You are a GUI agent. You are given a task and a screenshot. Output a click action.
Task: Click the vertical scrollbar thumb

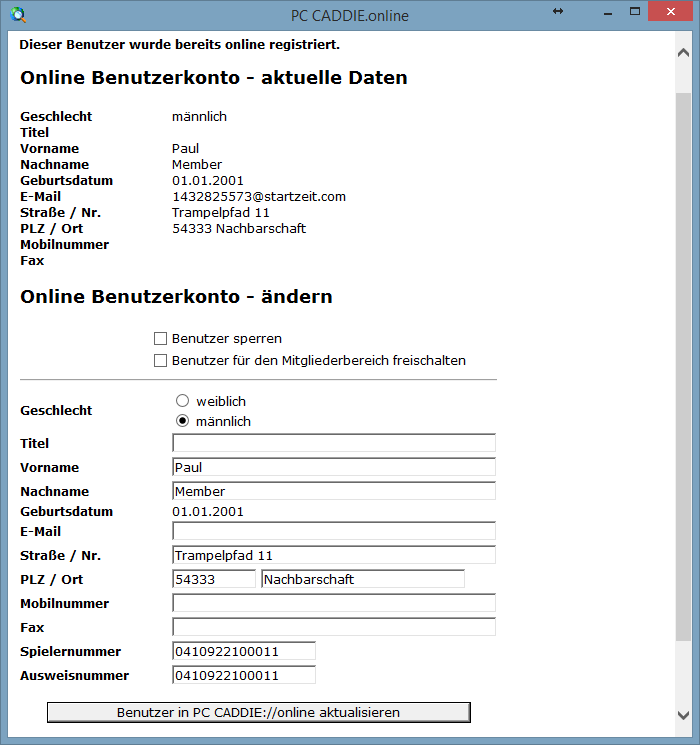click(x=683, y=366)
